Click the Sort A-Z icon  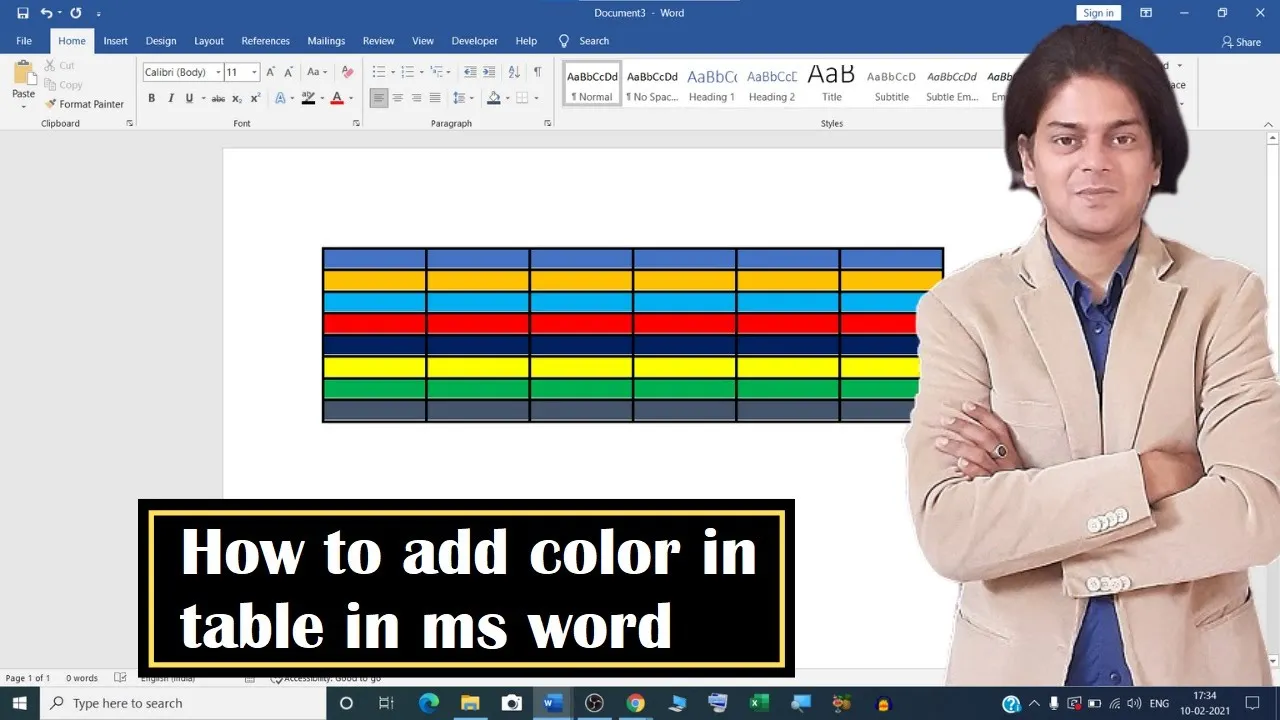point(514,72)
